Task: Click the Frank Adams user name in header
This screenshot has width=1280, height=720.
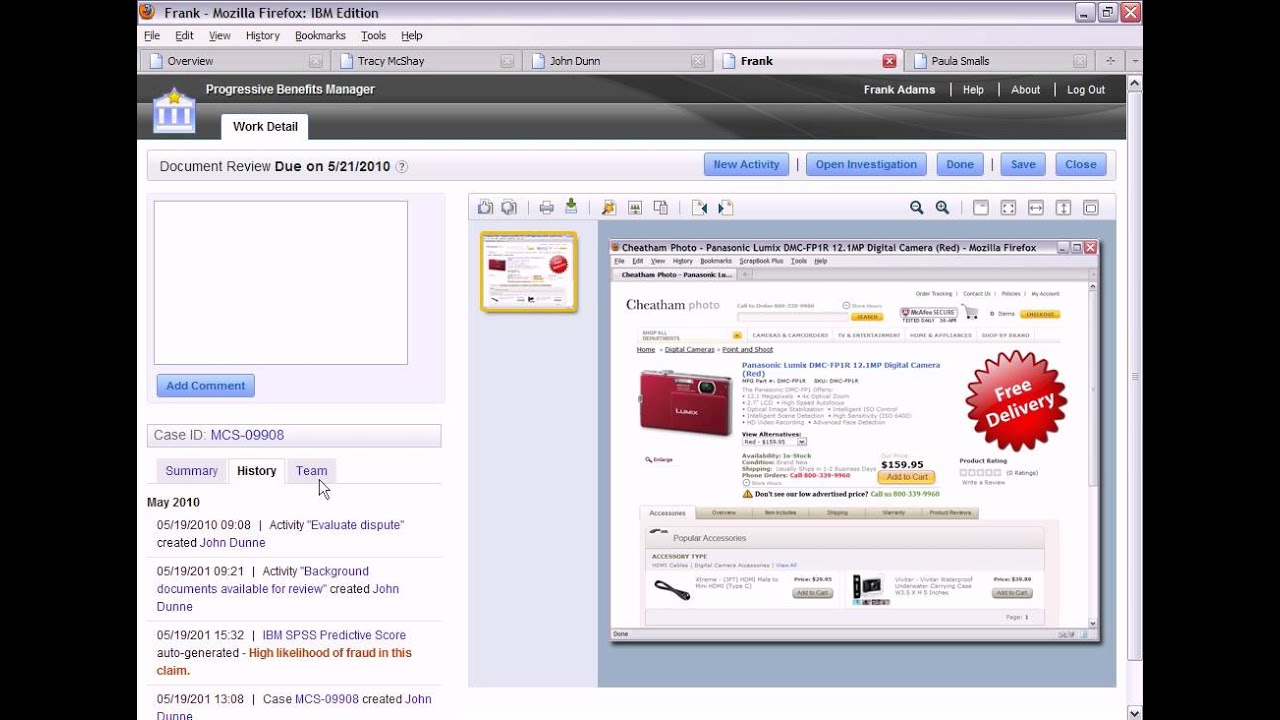Action: (x=900, y=90)
